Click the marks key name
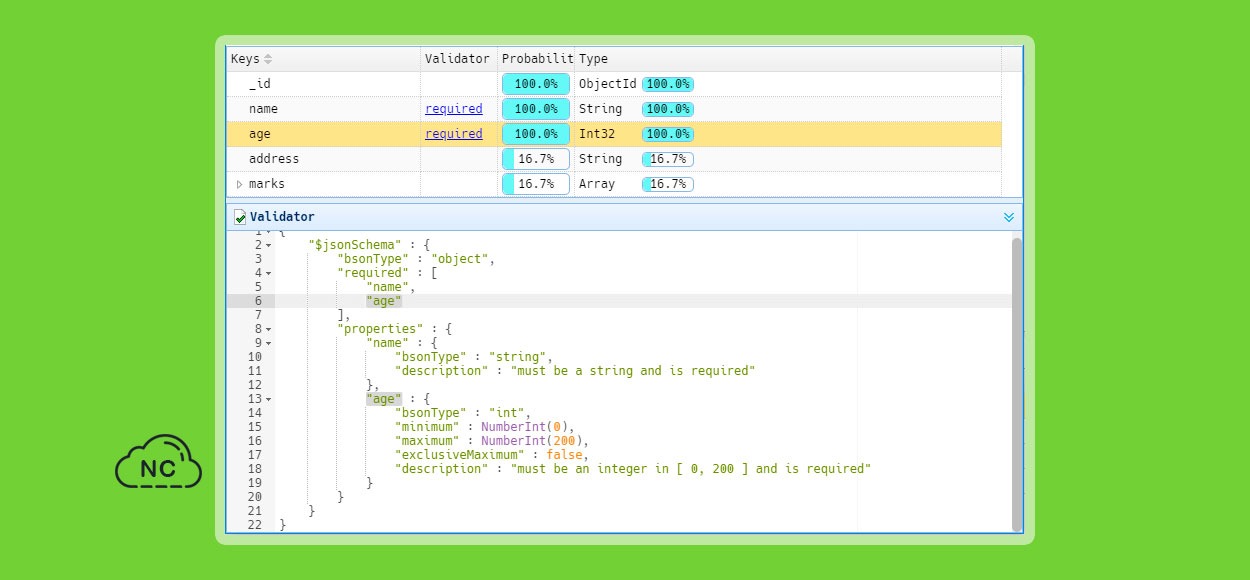Screen dimensions: 1250x580 pos(266,184)
